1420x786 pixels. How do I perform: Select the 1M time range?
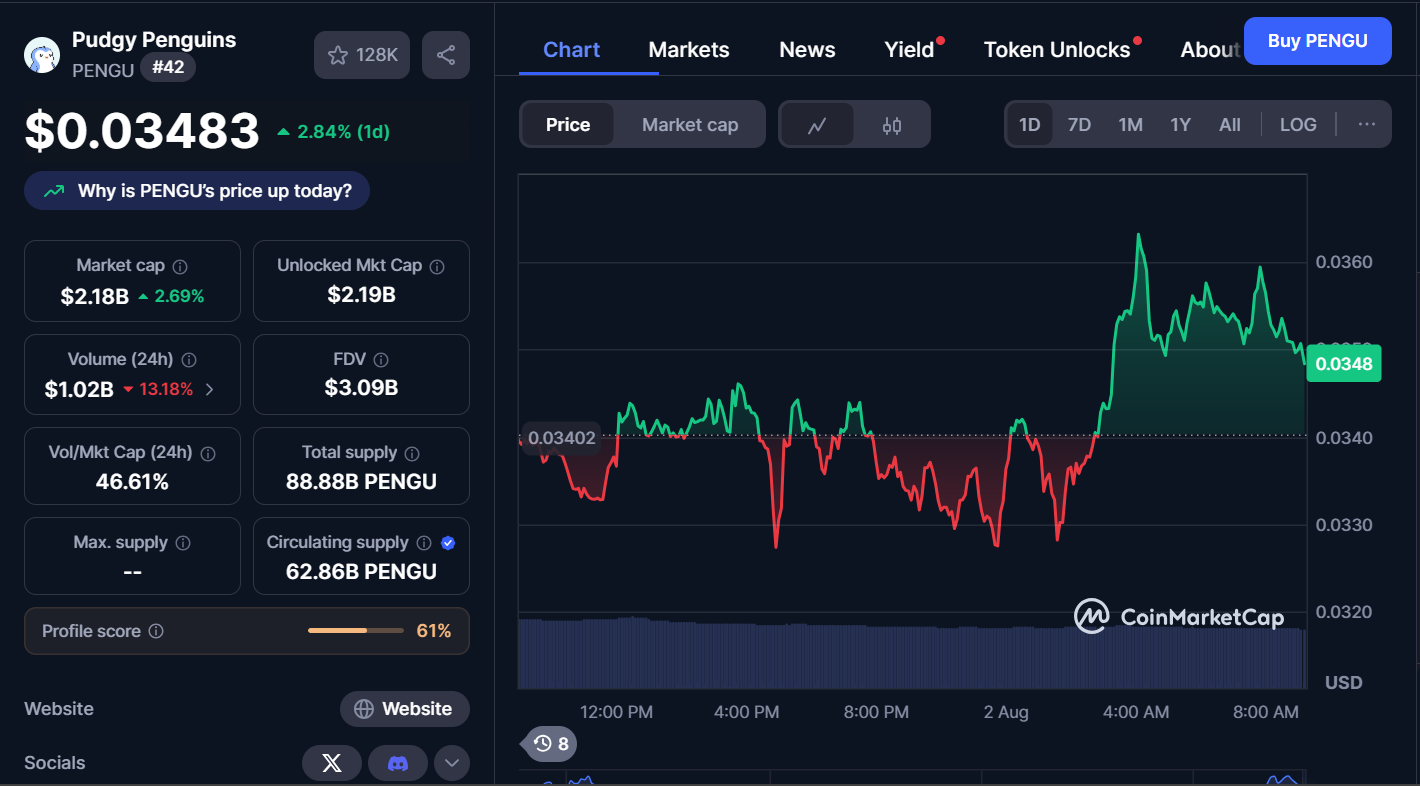tap(1131, 125)
